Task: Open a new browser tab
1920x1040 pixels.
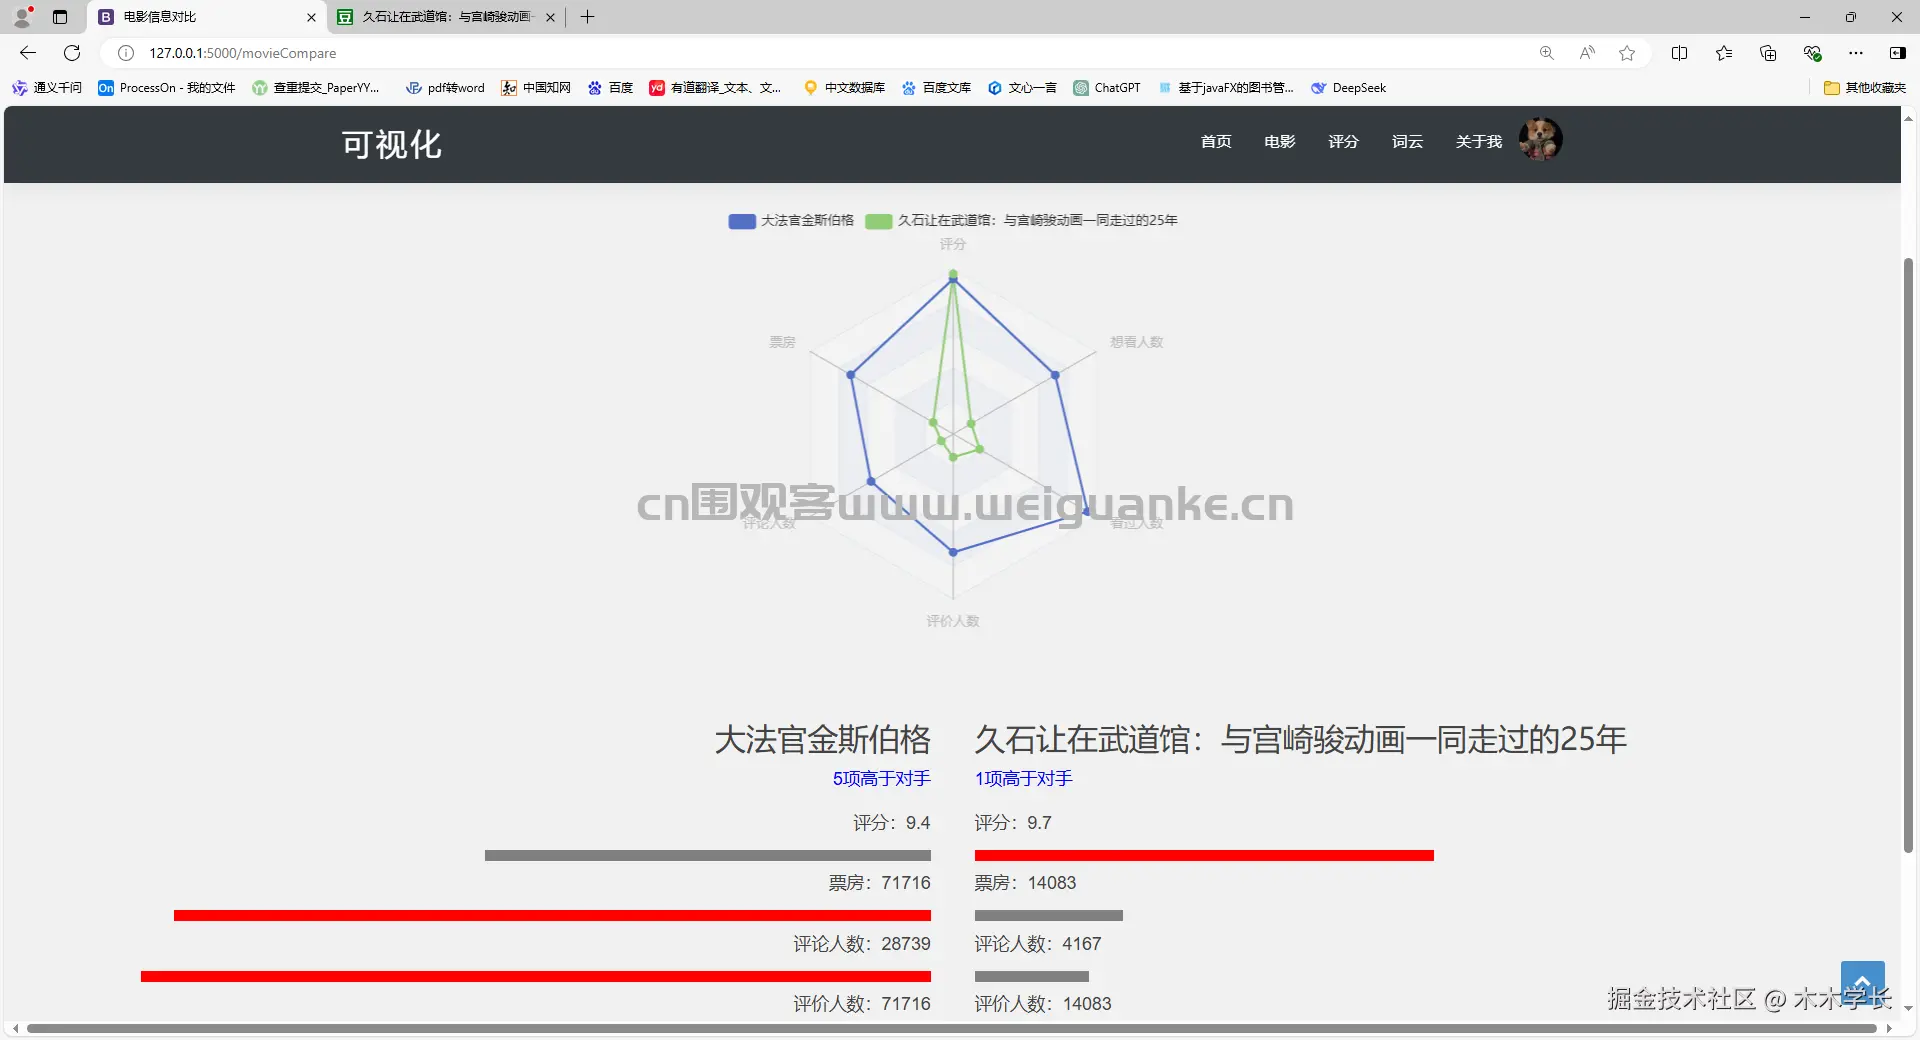Action: 588,17
